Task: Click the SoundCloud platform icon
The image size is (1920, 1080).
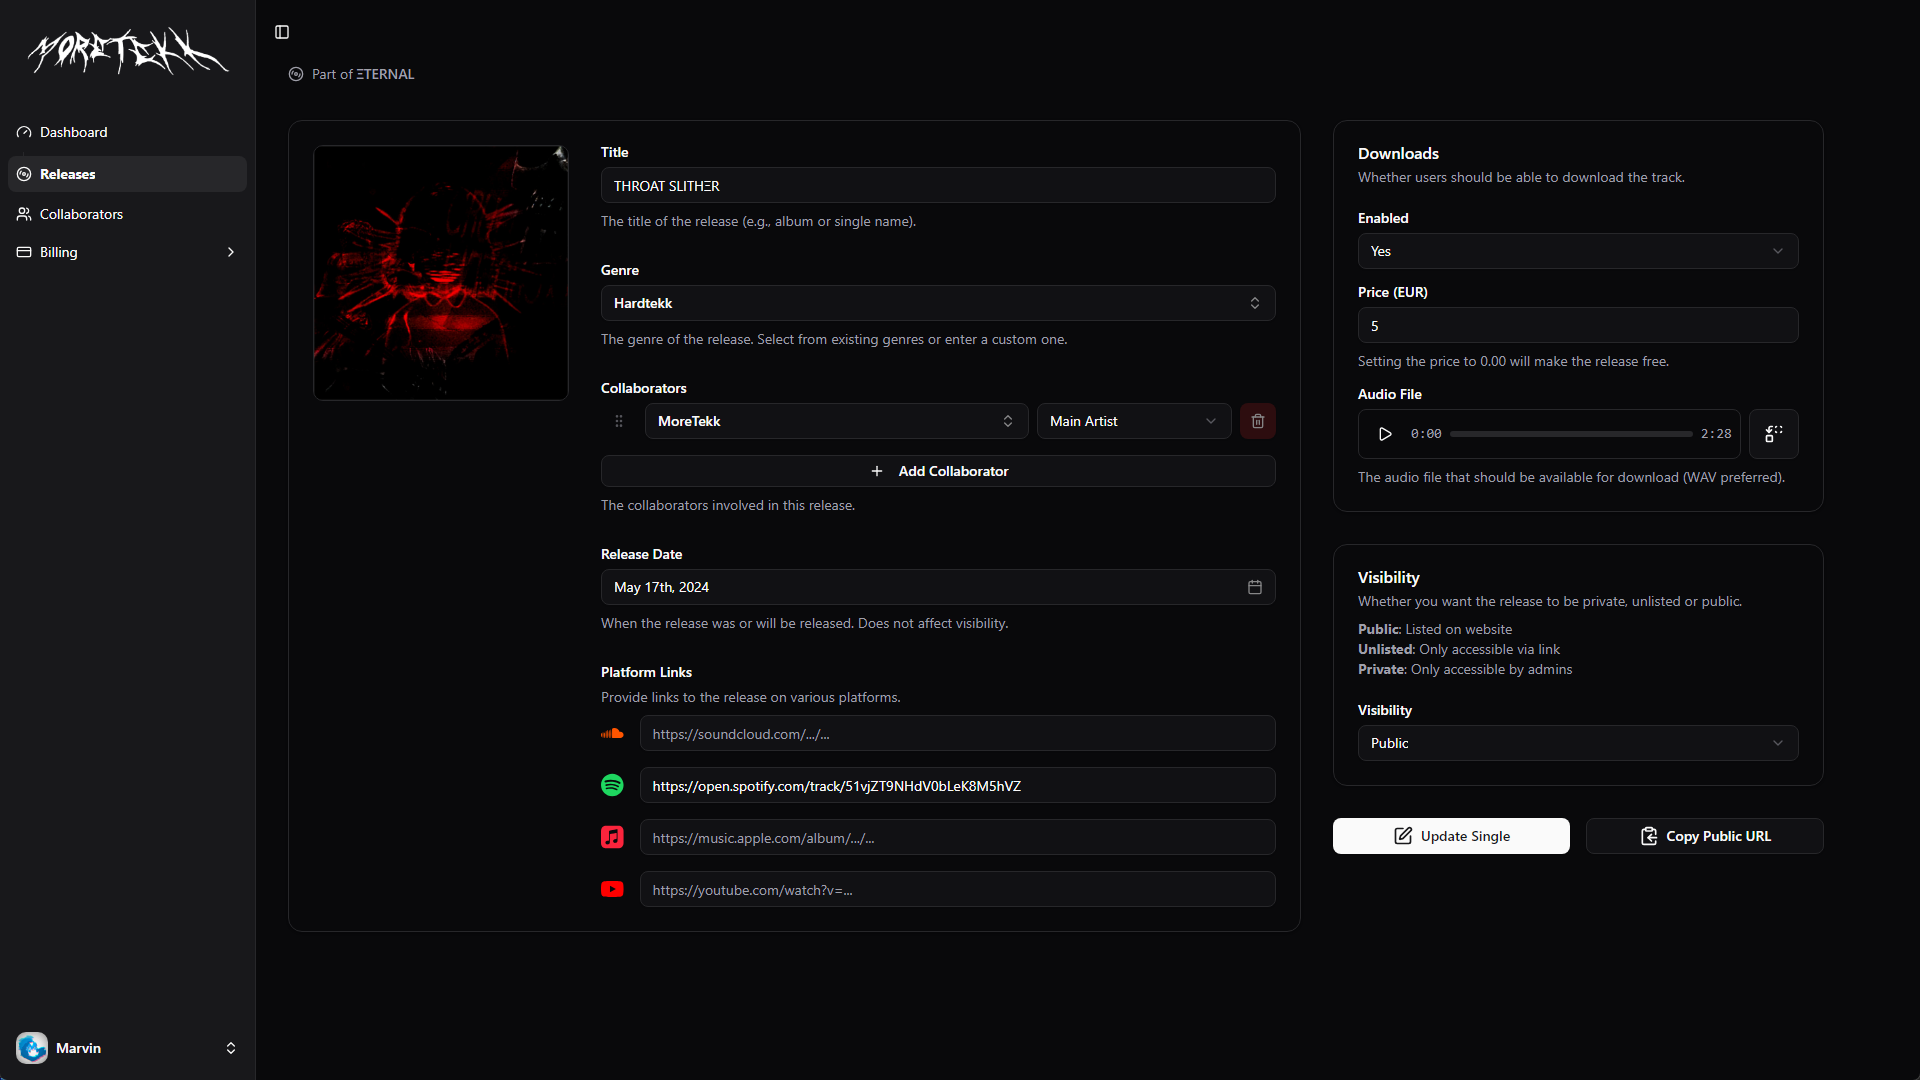Action: coord(612,733)
